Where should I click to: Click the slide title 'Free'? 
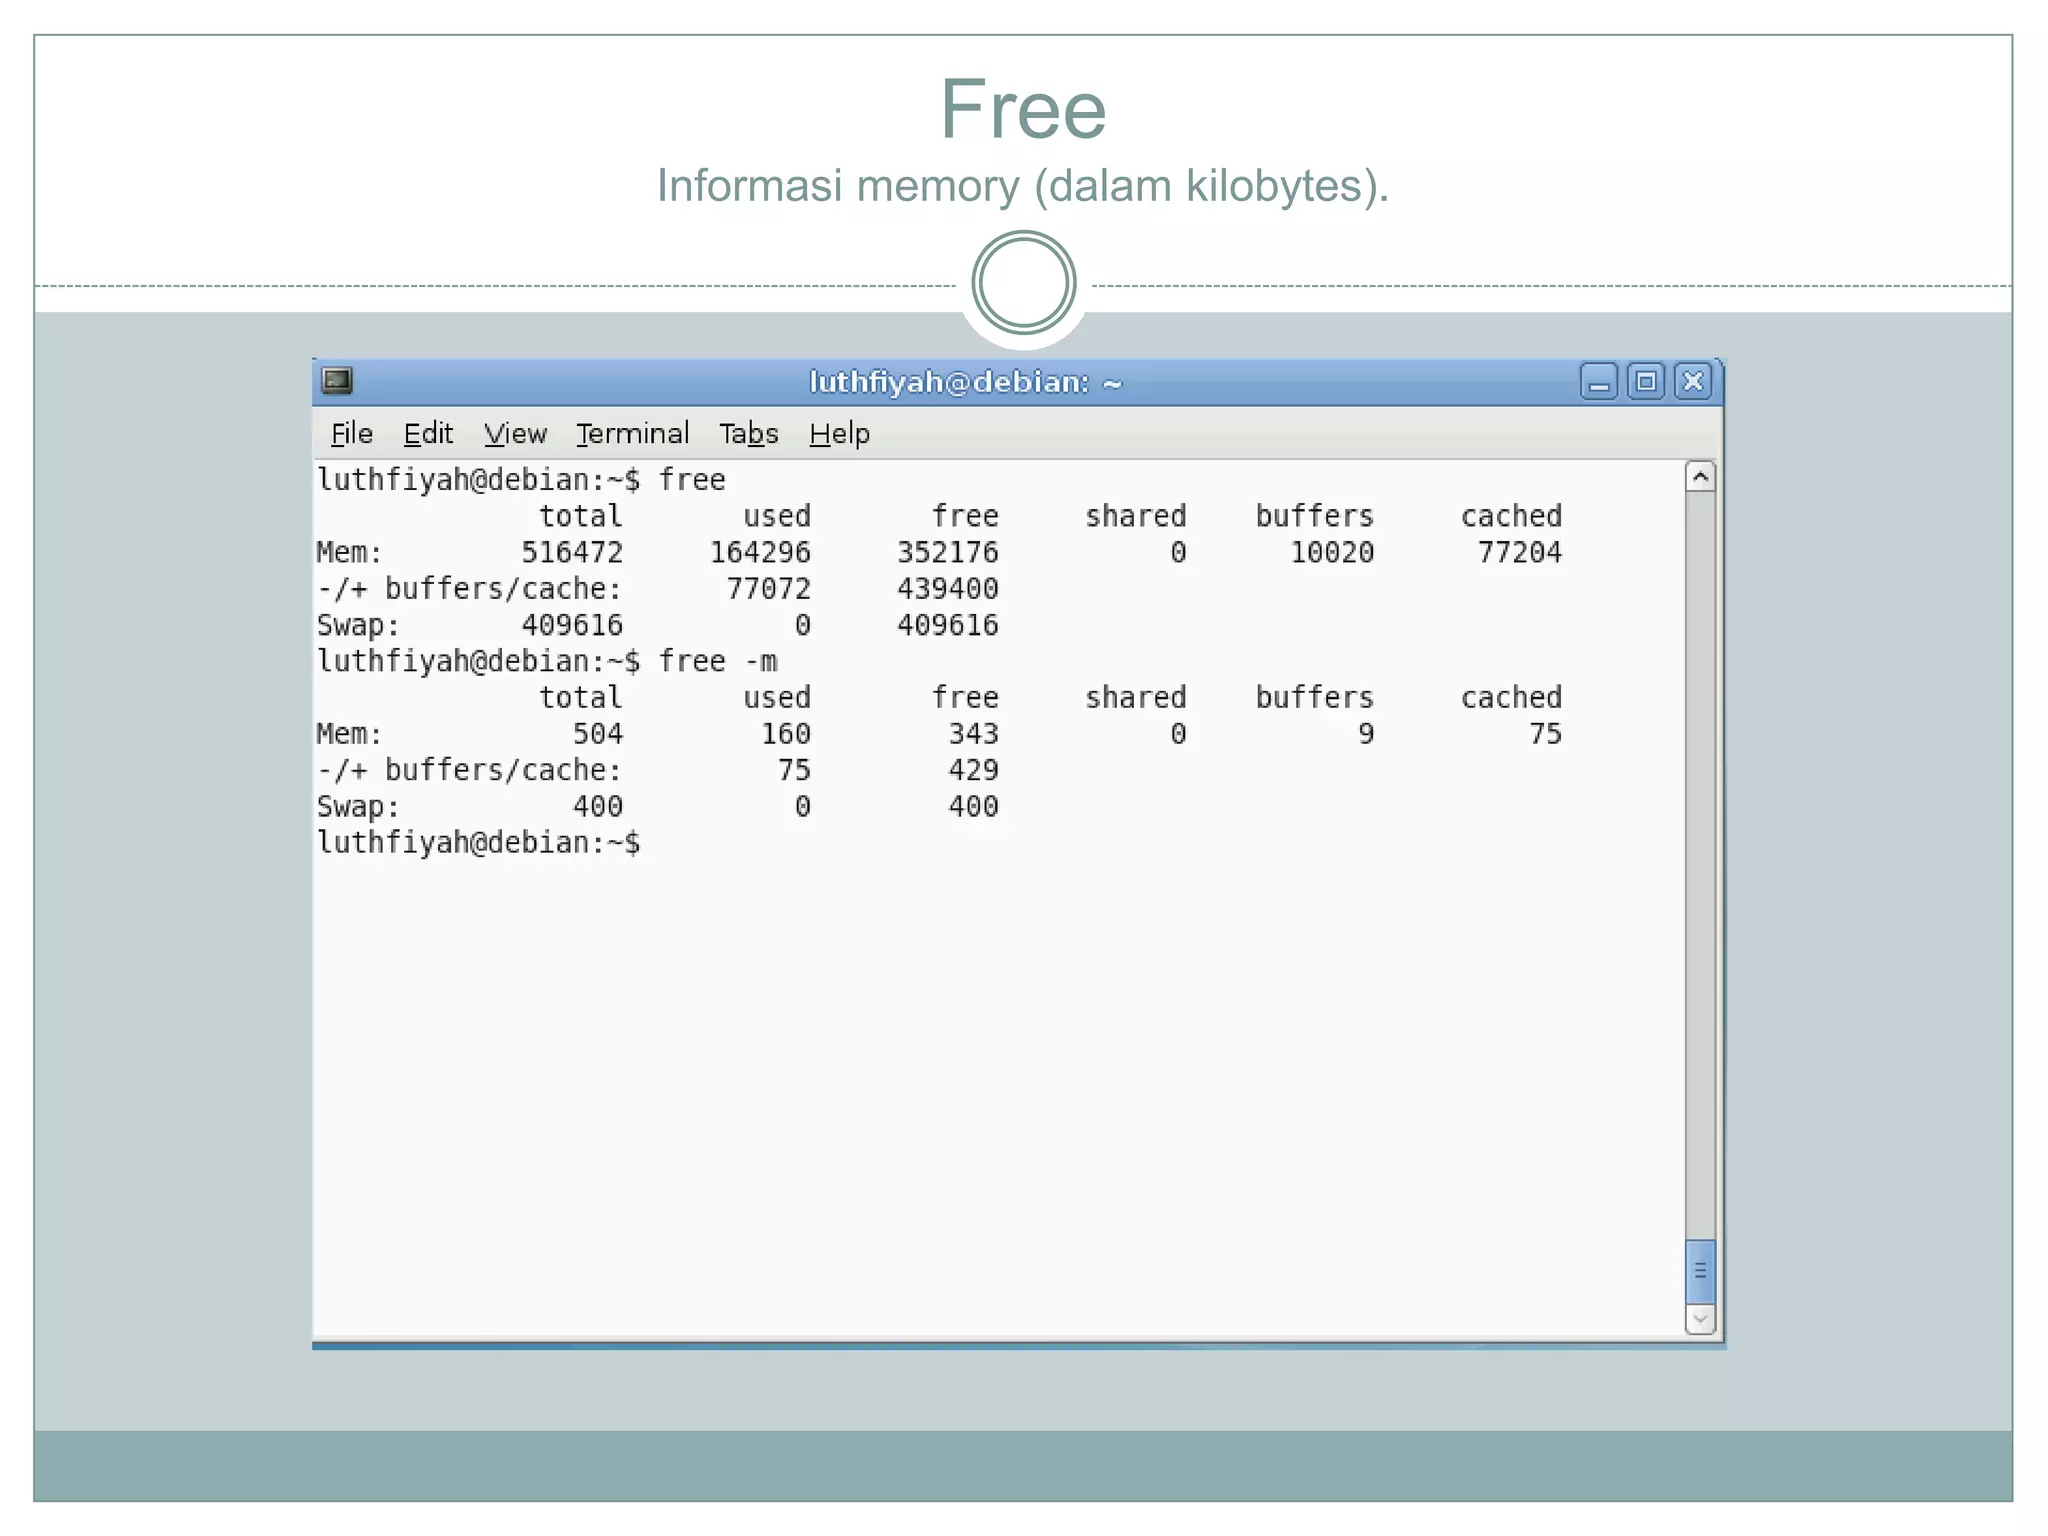[1023, 109]
